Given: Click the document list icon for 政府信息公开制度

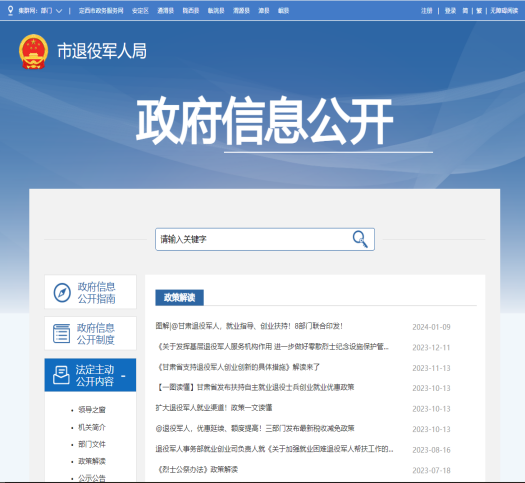Looking at the screenshot, I should click(x=62, y=333).
